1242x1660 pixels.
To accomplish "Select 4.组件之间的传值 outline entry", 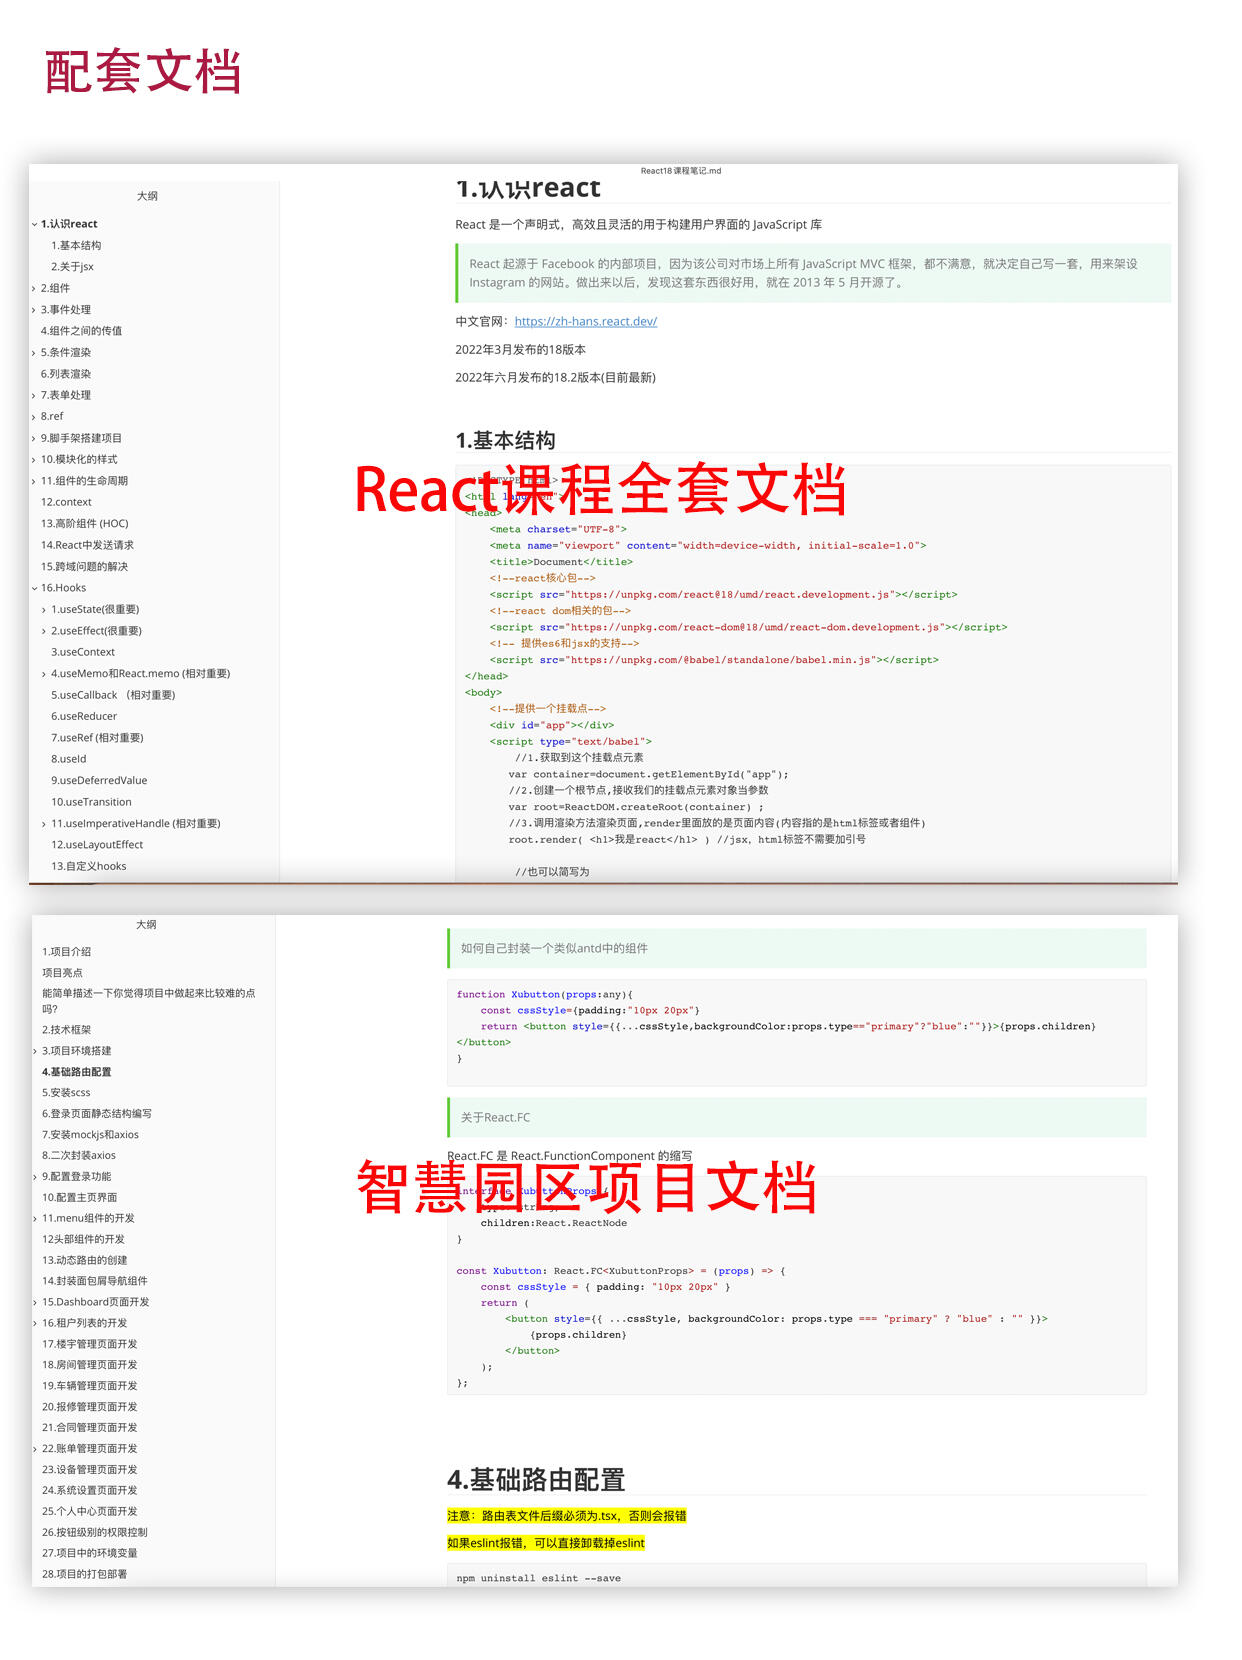I will click(x=81, y=331).
